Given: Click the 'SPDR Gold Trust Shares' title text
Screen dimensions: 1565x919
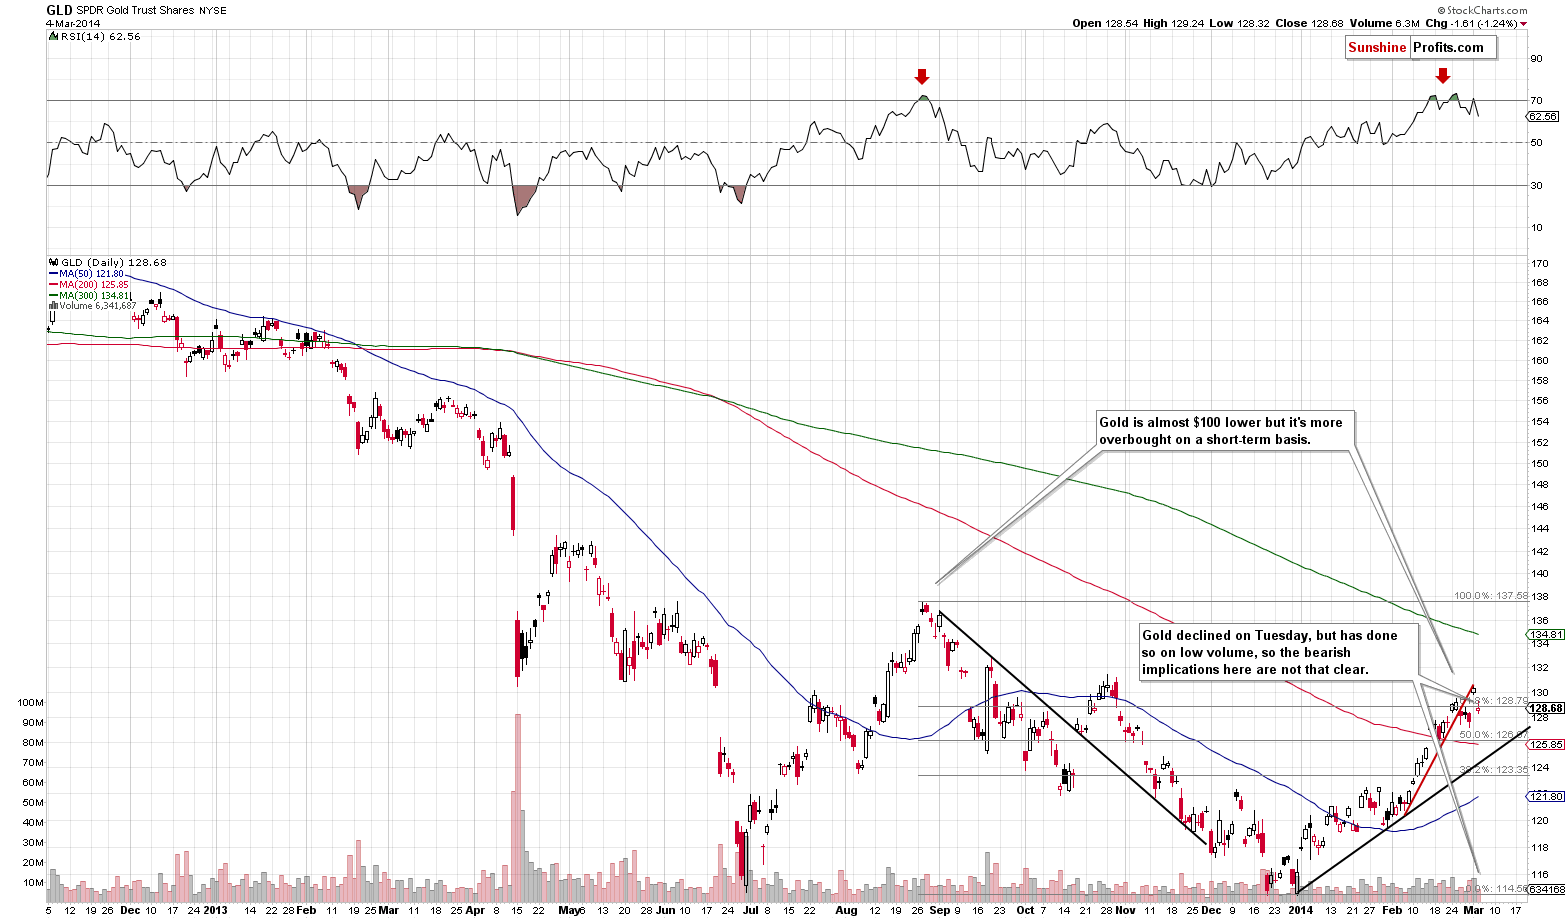Looking at the screenshot, I should (136, 10).
